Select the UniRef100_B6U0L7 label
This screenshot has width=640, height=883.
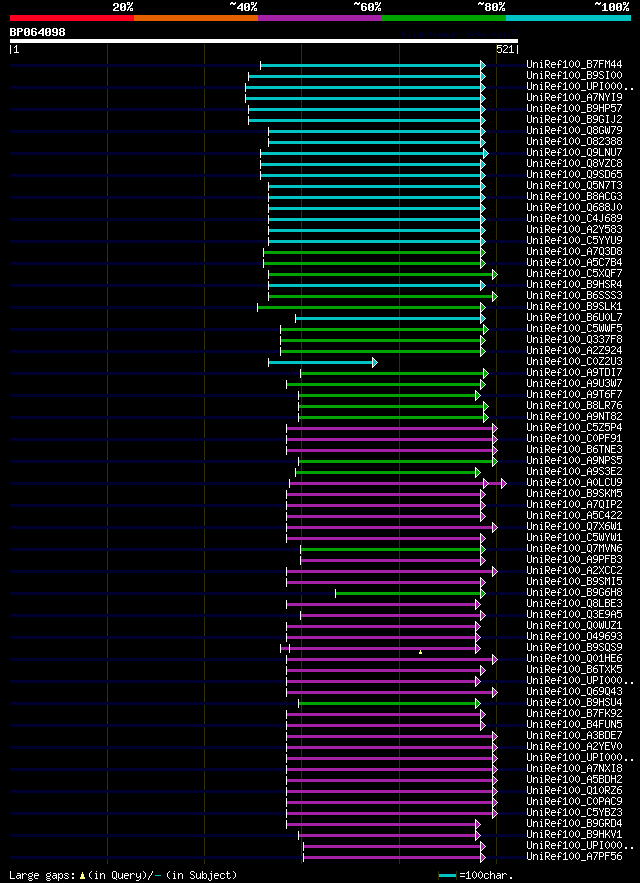[574, 317]
